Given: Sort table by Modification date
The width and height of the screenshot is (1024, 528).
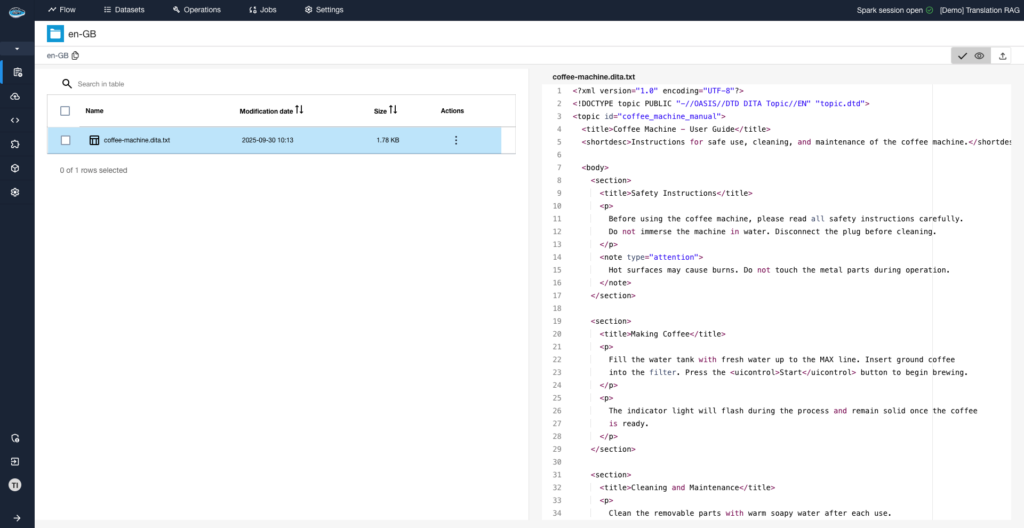Looking at the screenshot, I should [x=299, y=110].
